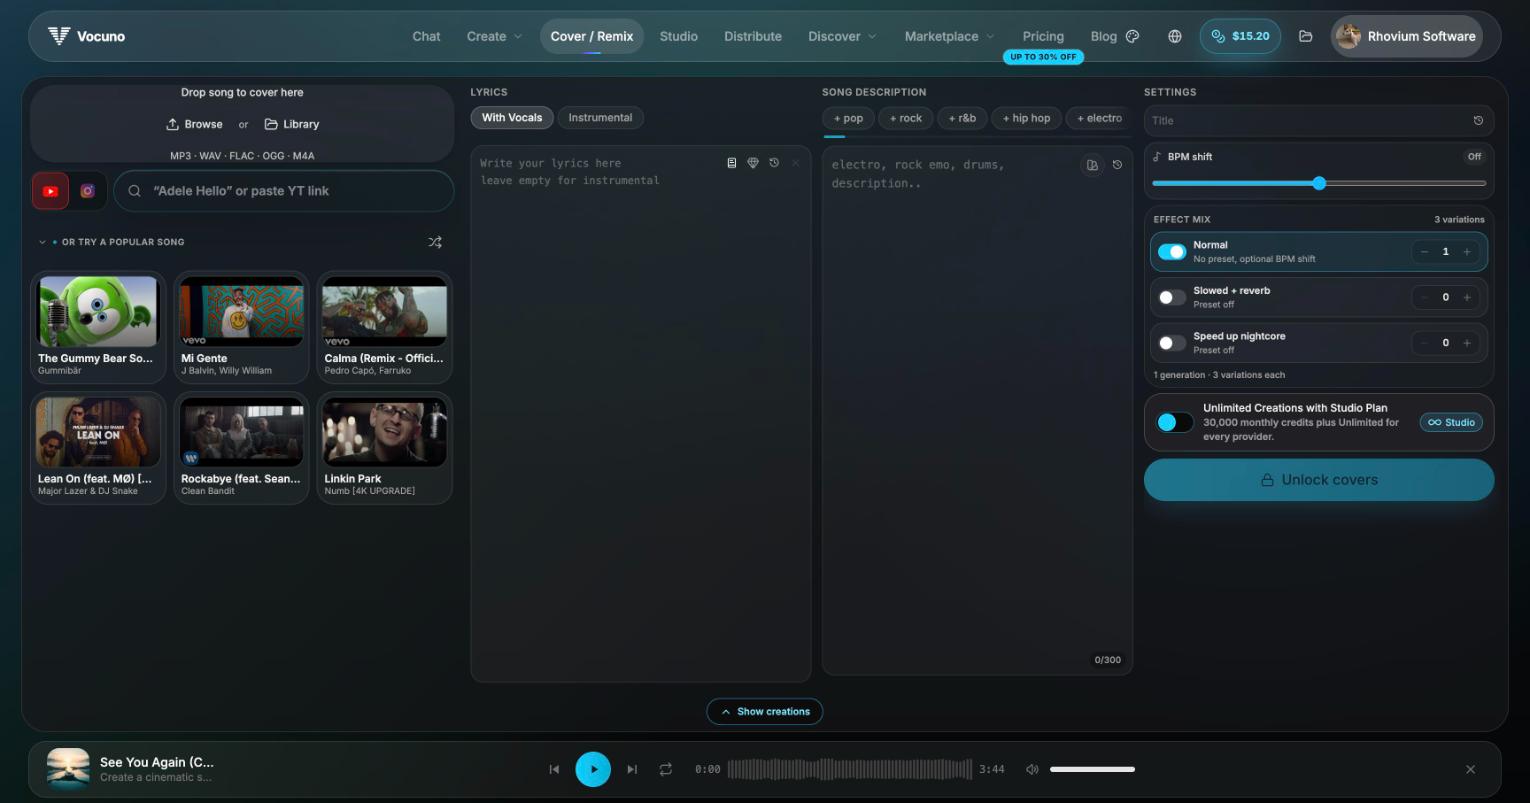This screenshot has width=1530, height=803.
Task: Open the Studio page
Action: 678,36
